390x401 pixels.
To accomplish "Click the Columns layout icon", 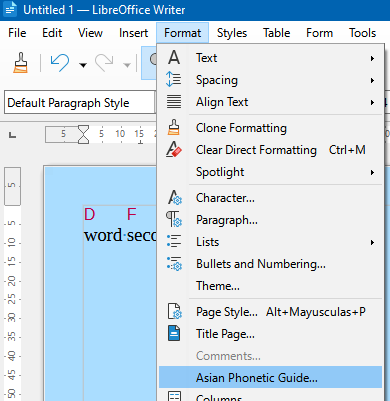I will (174, 396).
